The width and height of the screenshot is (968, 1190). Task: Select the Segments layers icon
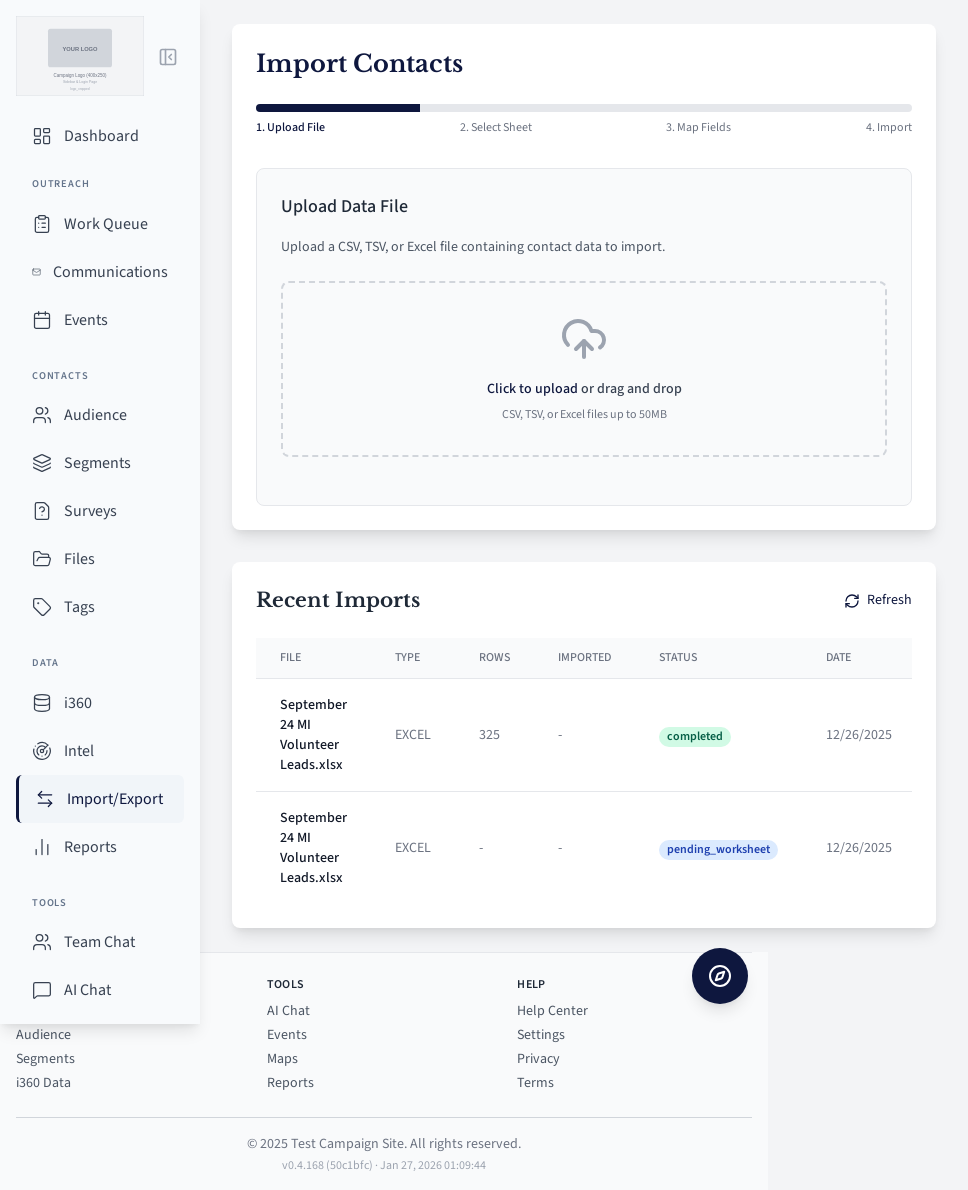tap(42, 463)
